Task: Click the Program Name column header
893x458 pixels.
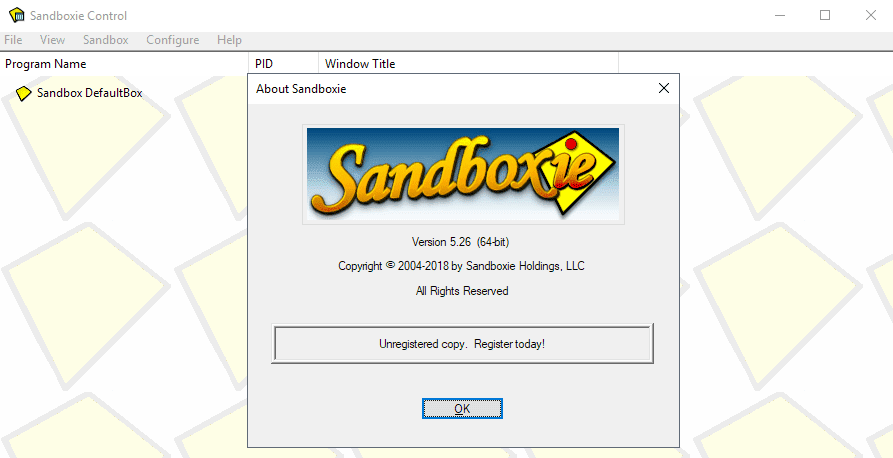Action: coord(46,64)
